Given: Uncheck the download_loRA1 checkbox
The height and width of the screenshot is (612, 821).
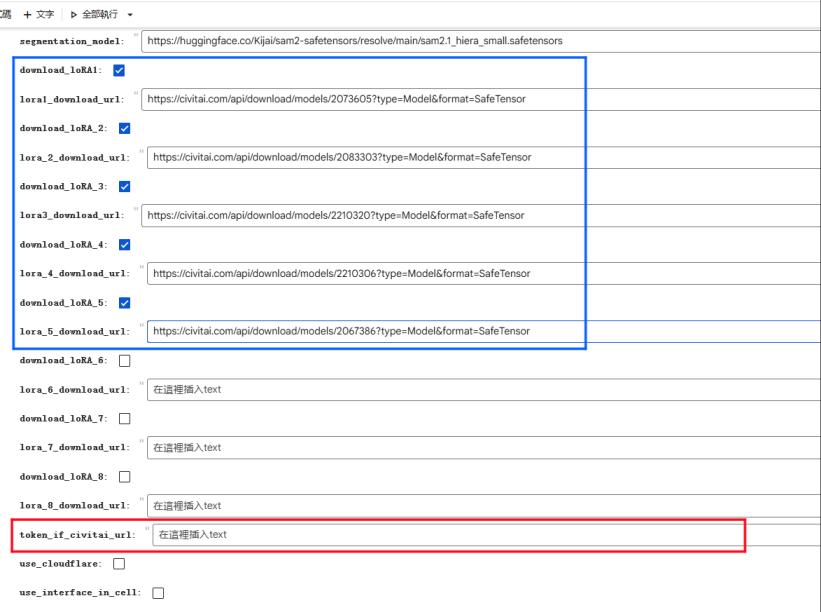Looking at the screenshot, I should pos(120,70).
